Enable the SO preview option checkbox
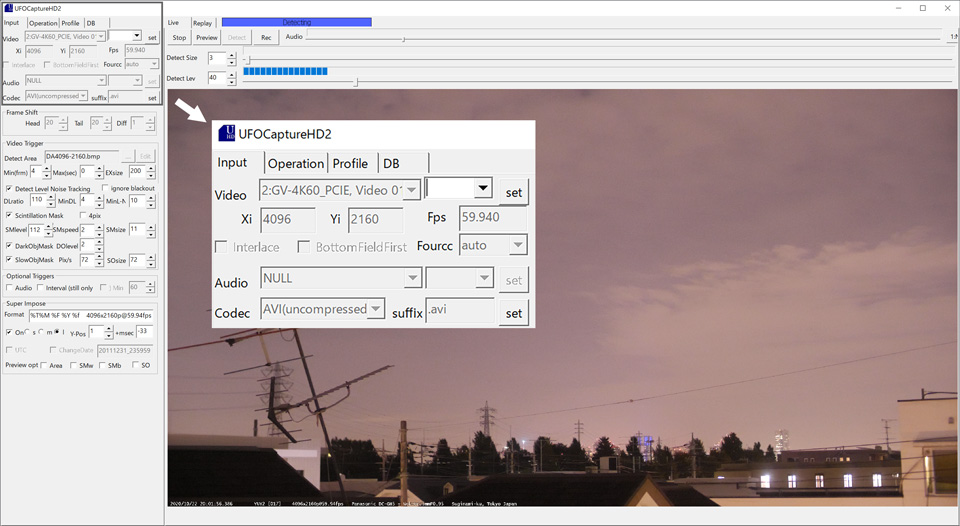960x526 pixels. click(135, 365)
